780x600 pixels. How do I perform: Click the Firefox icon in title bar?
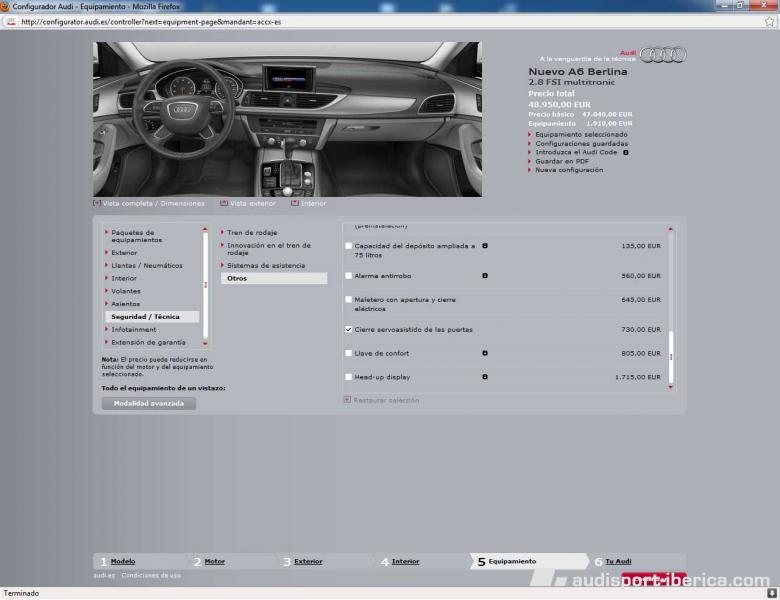(x=5, y=6)
